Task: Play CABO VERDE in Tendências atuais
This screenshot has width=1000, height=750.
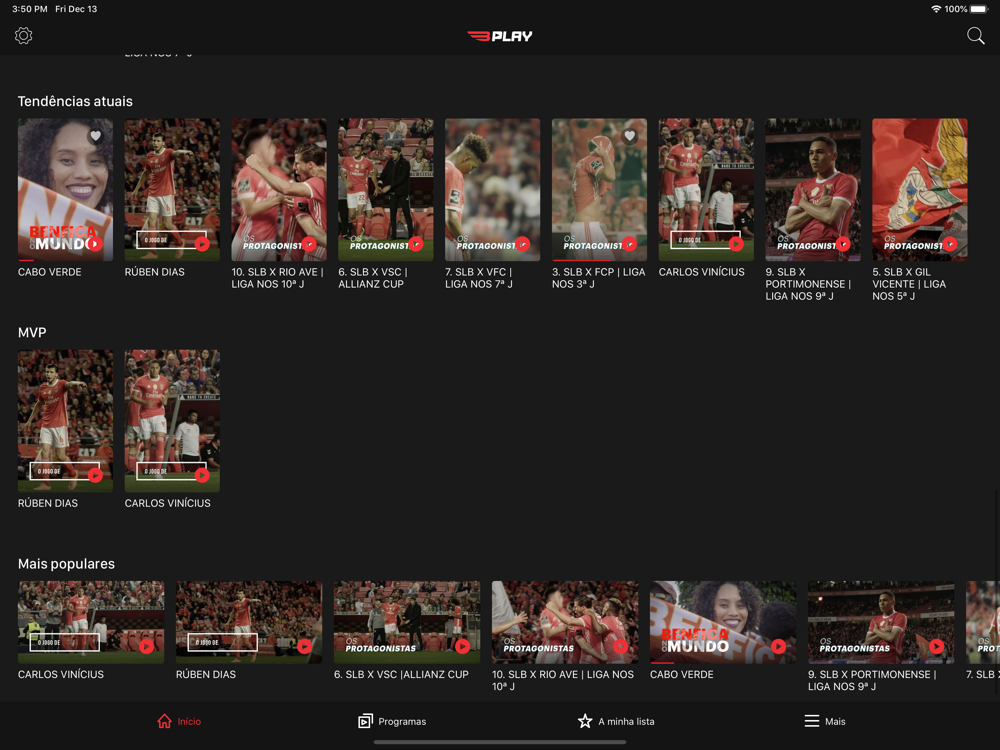Action: pos(95,244)
